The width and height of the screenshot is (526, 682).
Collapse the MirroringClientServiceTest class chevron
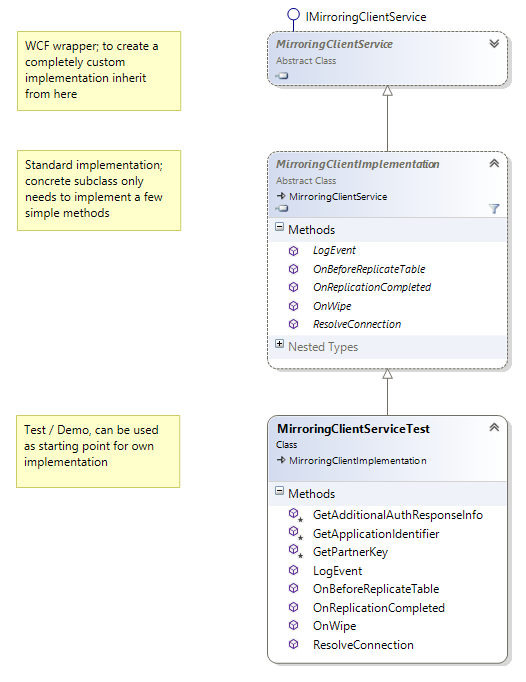click(x=494, y=428)
